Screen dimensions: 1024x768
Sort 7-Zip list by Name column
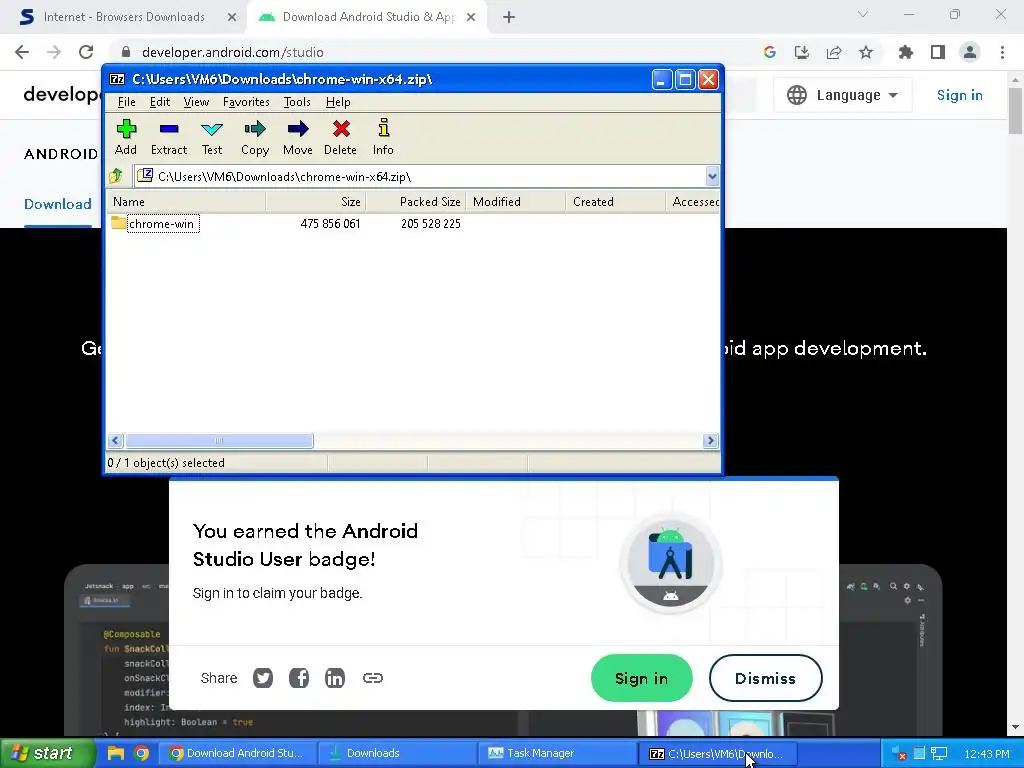point(185,202)
